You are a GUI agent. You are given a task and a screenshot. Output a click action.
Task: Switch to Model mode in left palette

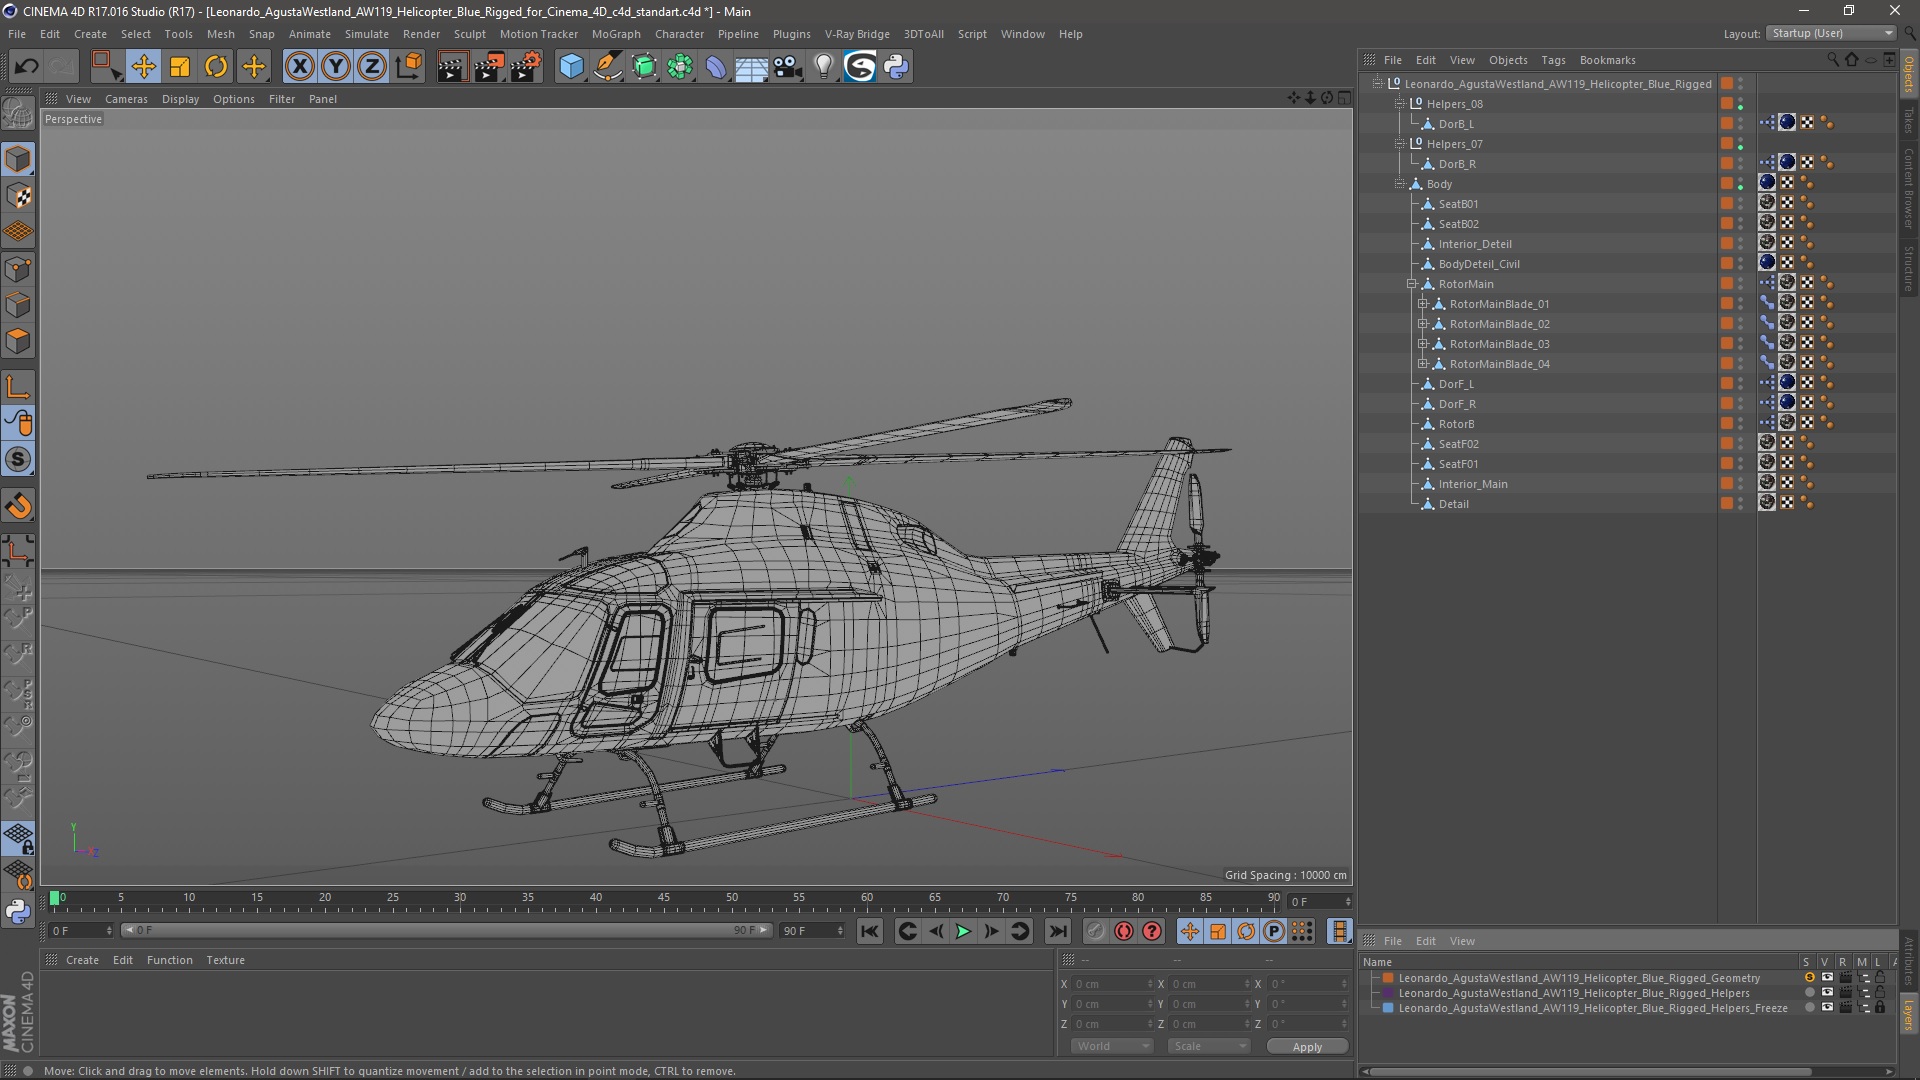(18, 159)
